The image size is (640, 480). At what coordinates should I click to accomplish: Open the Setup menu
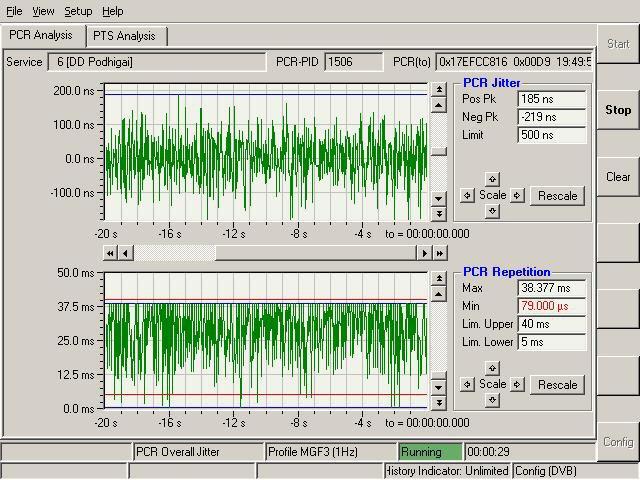coord(78,11)
